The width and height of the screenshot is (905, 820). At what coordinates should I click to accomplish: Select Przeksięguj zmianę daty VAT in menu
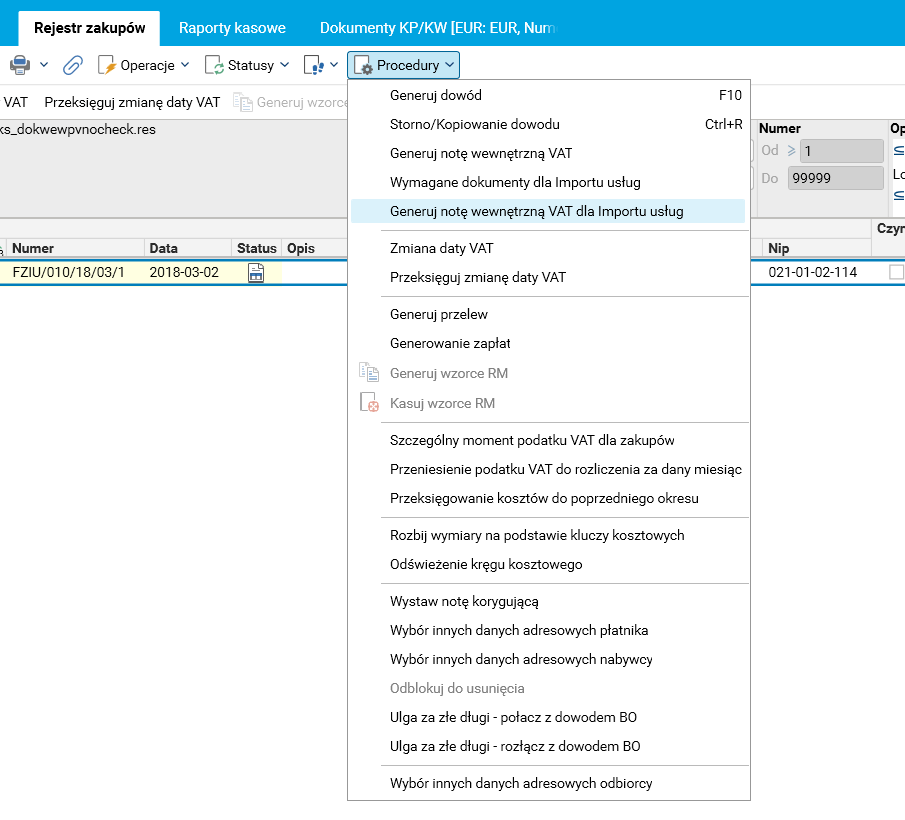tap(548, 277)
